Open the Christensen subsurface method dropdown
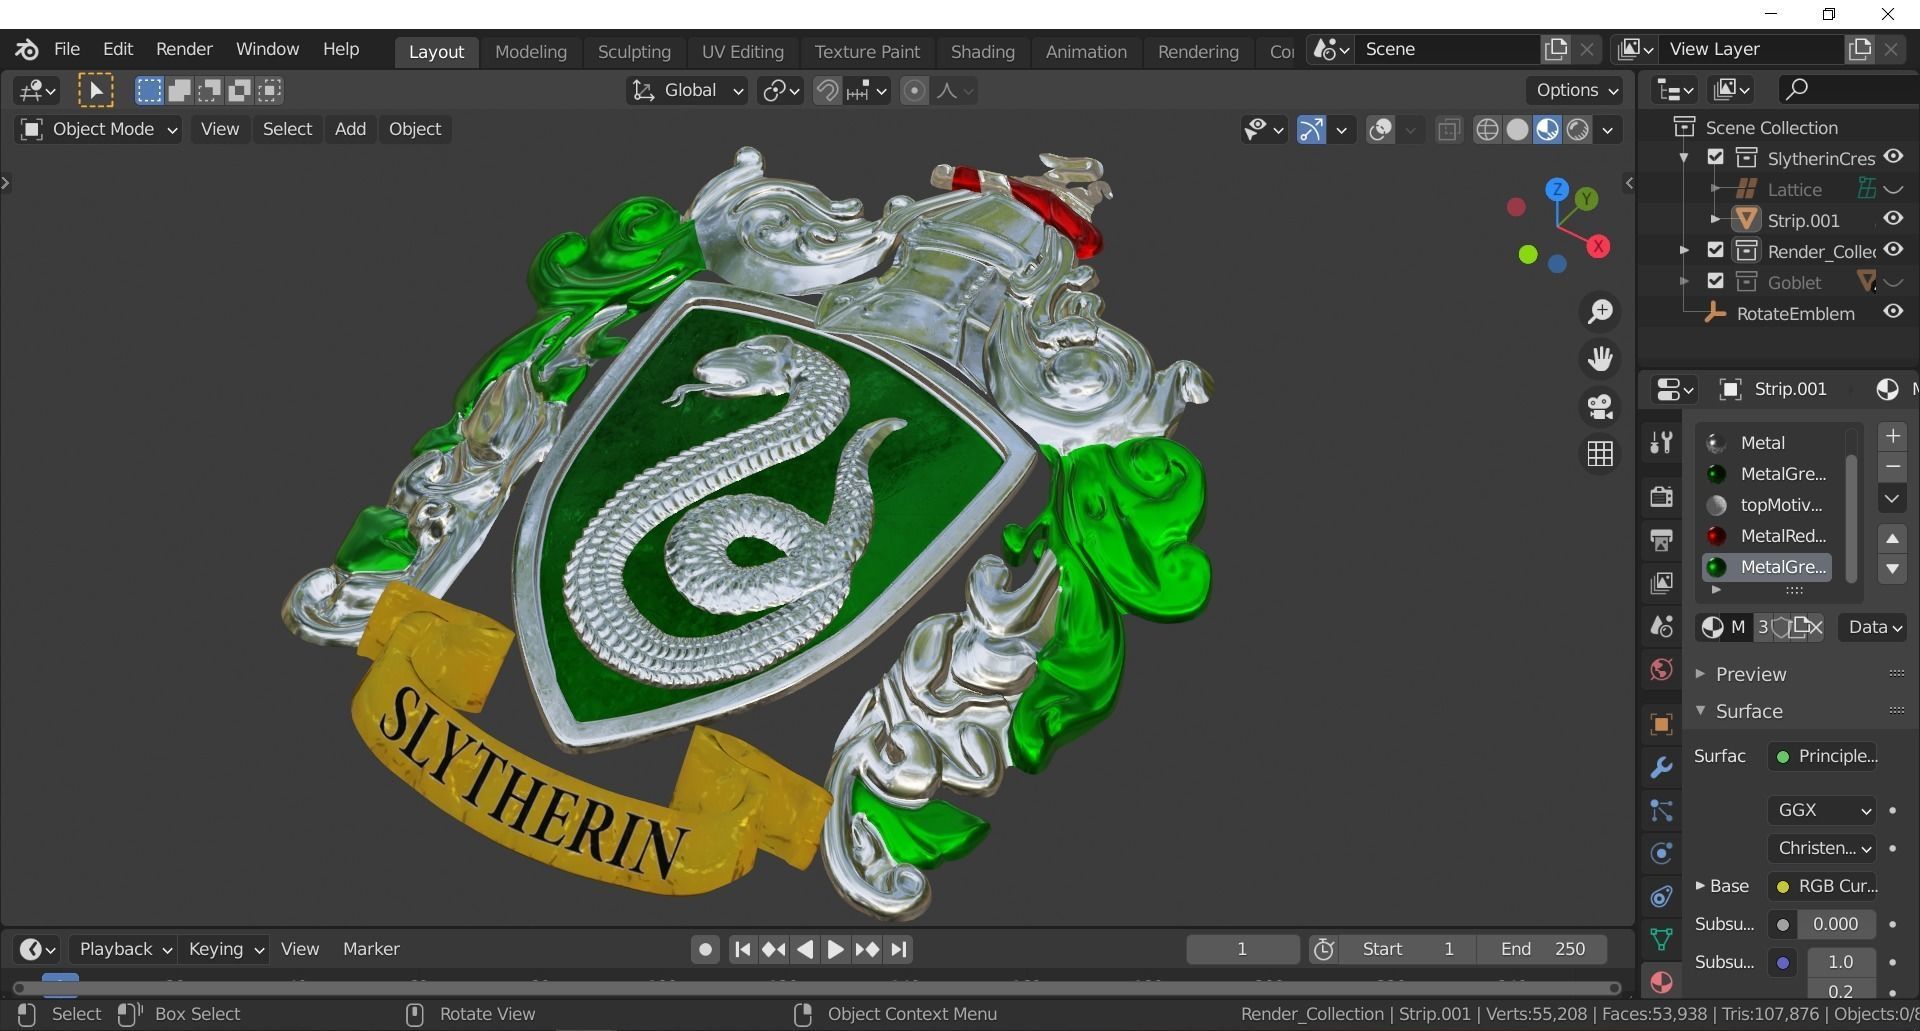This screenshot has height=1031, width=1920. pos(1821,848)
